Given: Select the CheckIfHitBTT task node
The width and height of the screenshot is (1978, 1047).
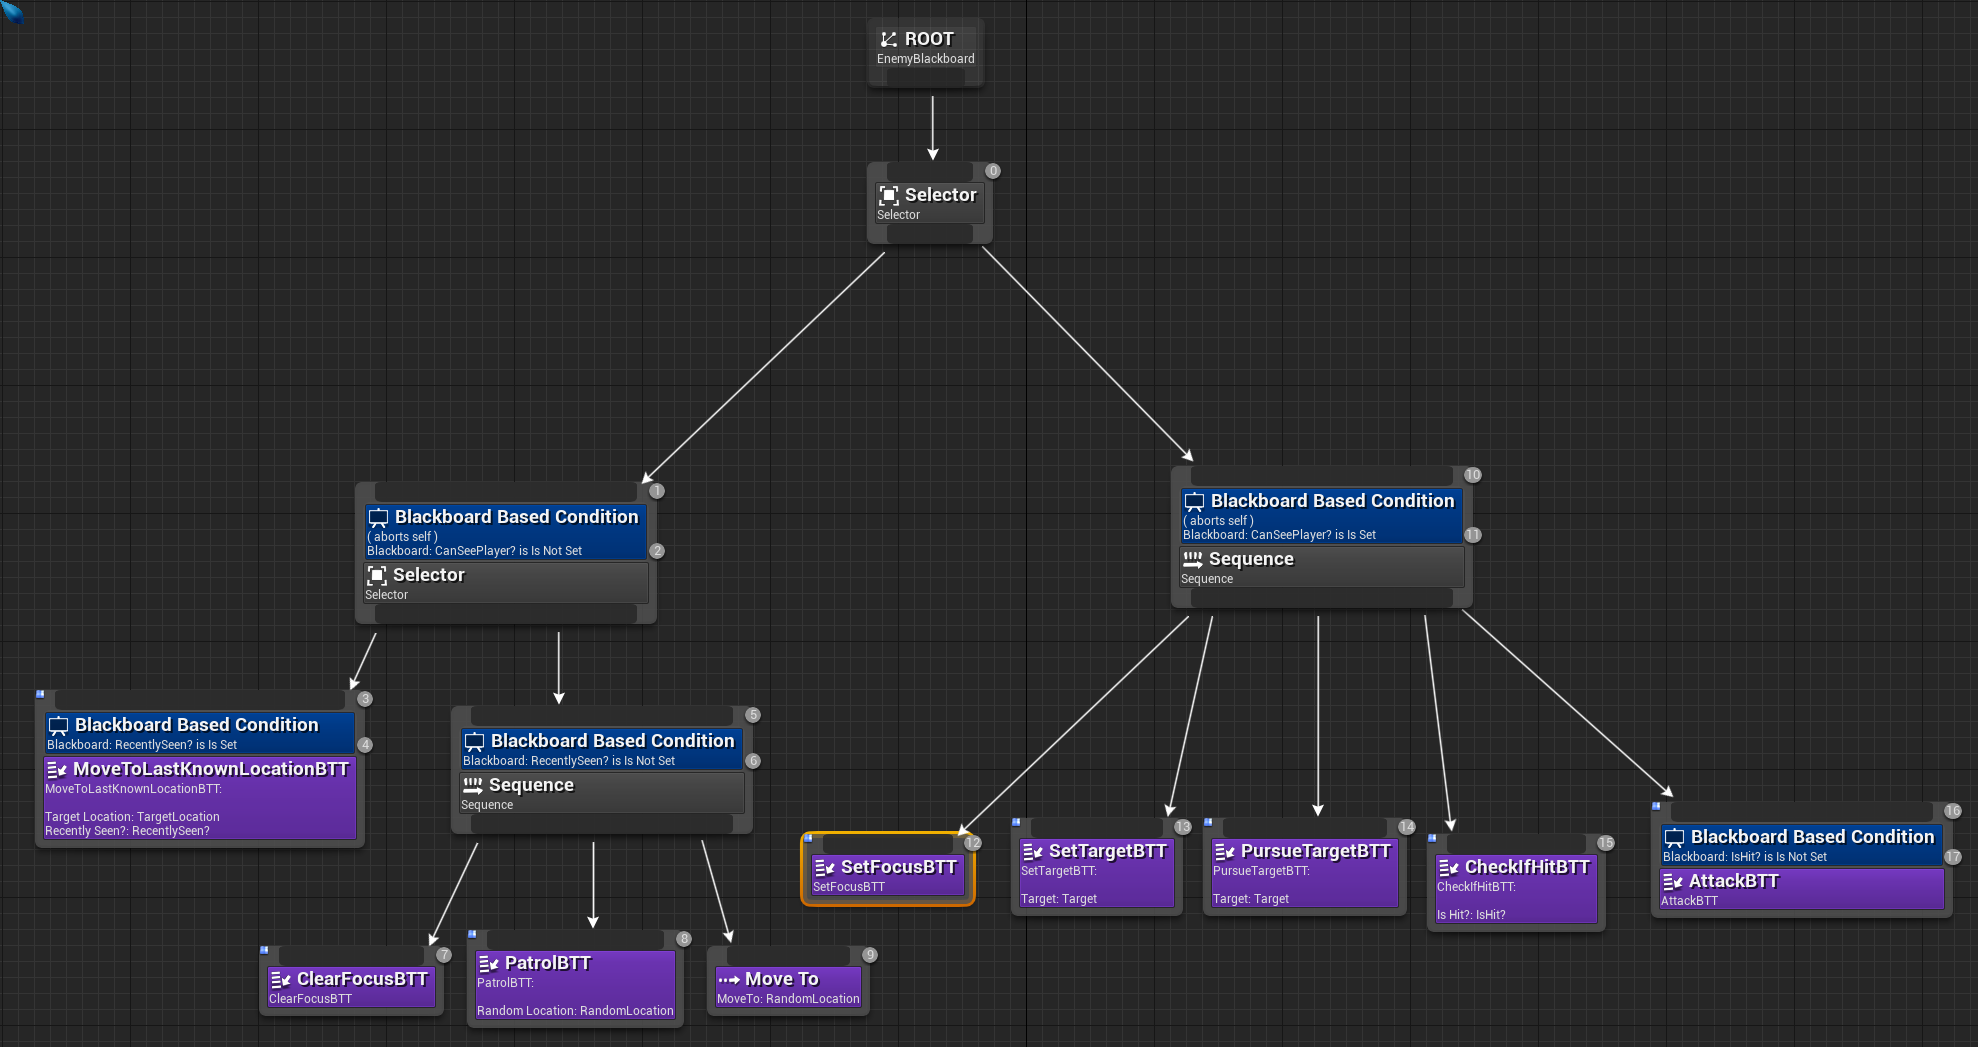Looking at the screenshot, I should point(1516,889).
